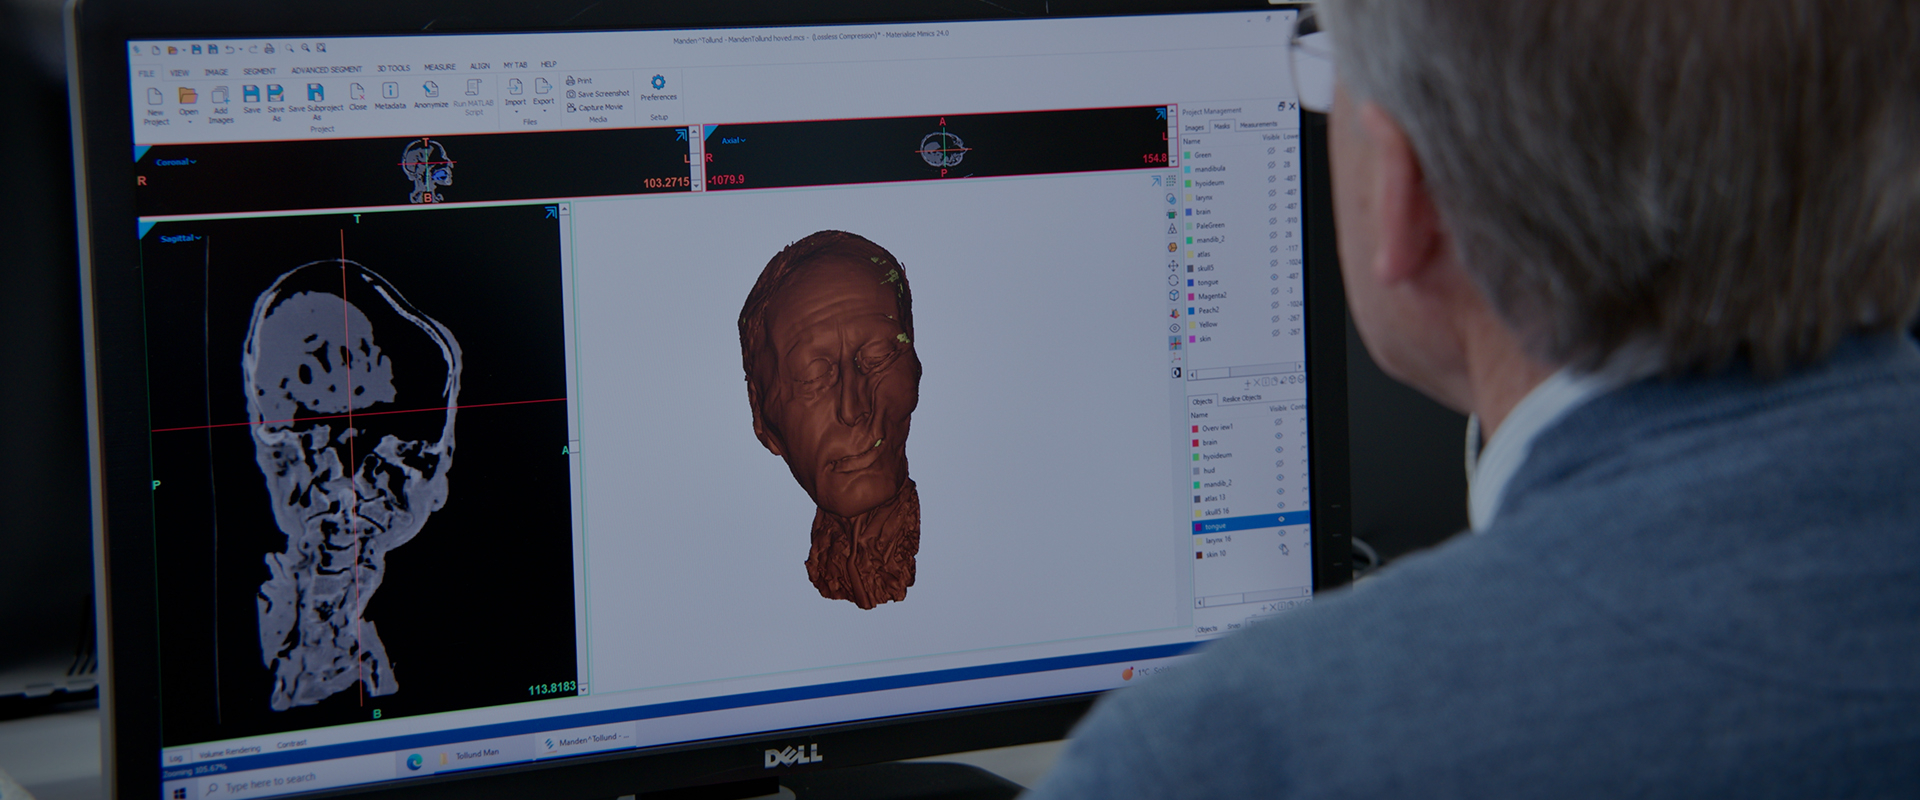Open the SEGMENT ribbon tab
Screen dimensions: 1920x800
click(x=259, y=71)
